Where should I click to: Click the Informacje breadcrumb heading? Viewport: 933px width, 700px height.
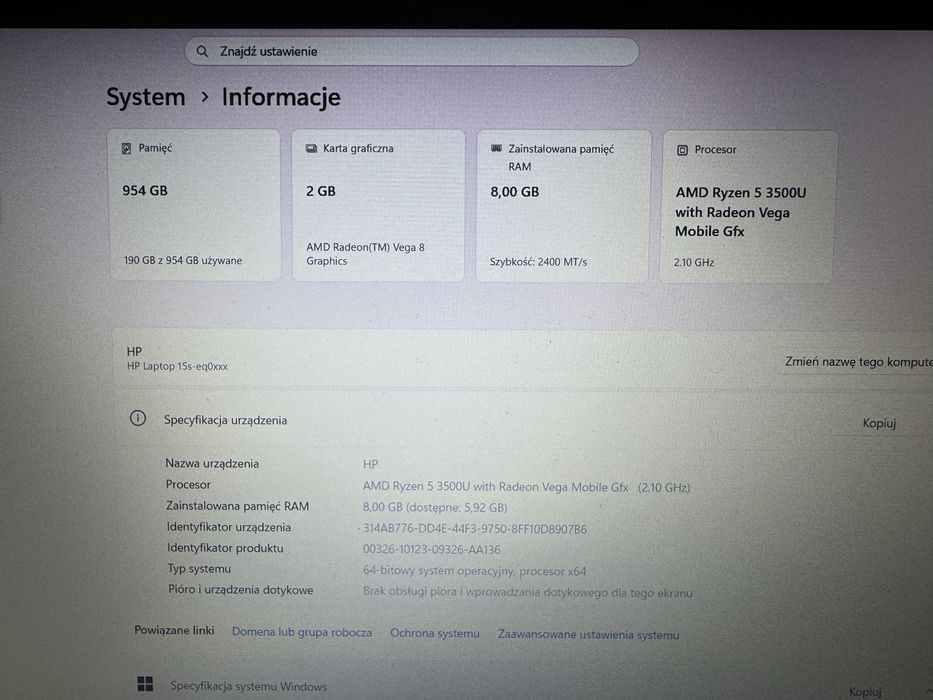[x=281, y=97]
